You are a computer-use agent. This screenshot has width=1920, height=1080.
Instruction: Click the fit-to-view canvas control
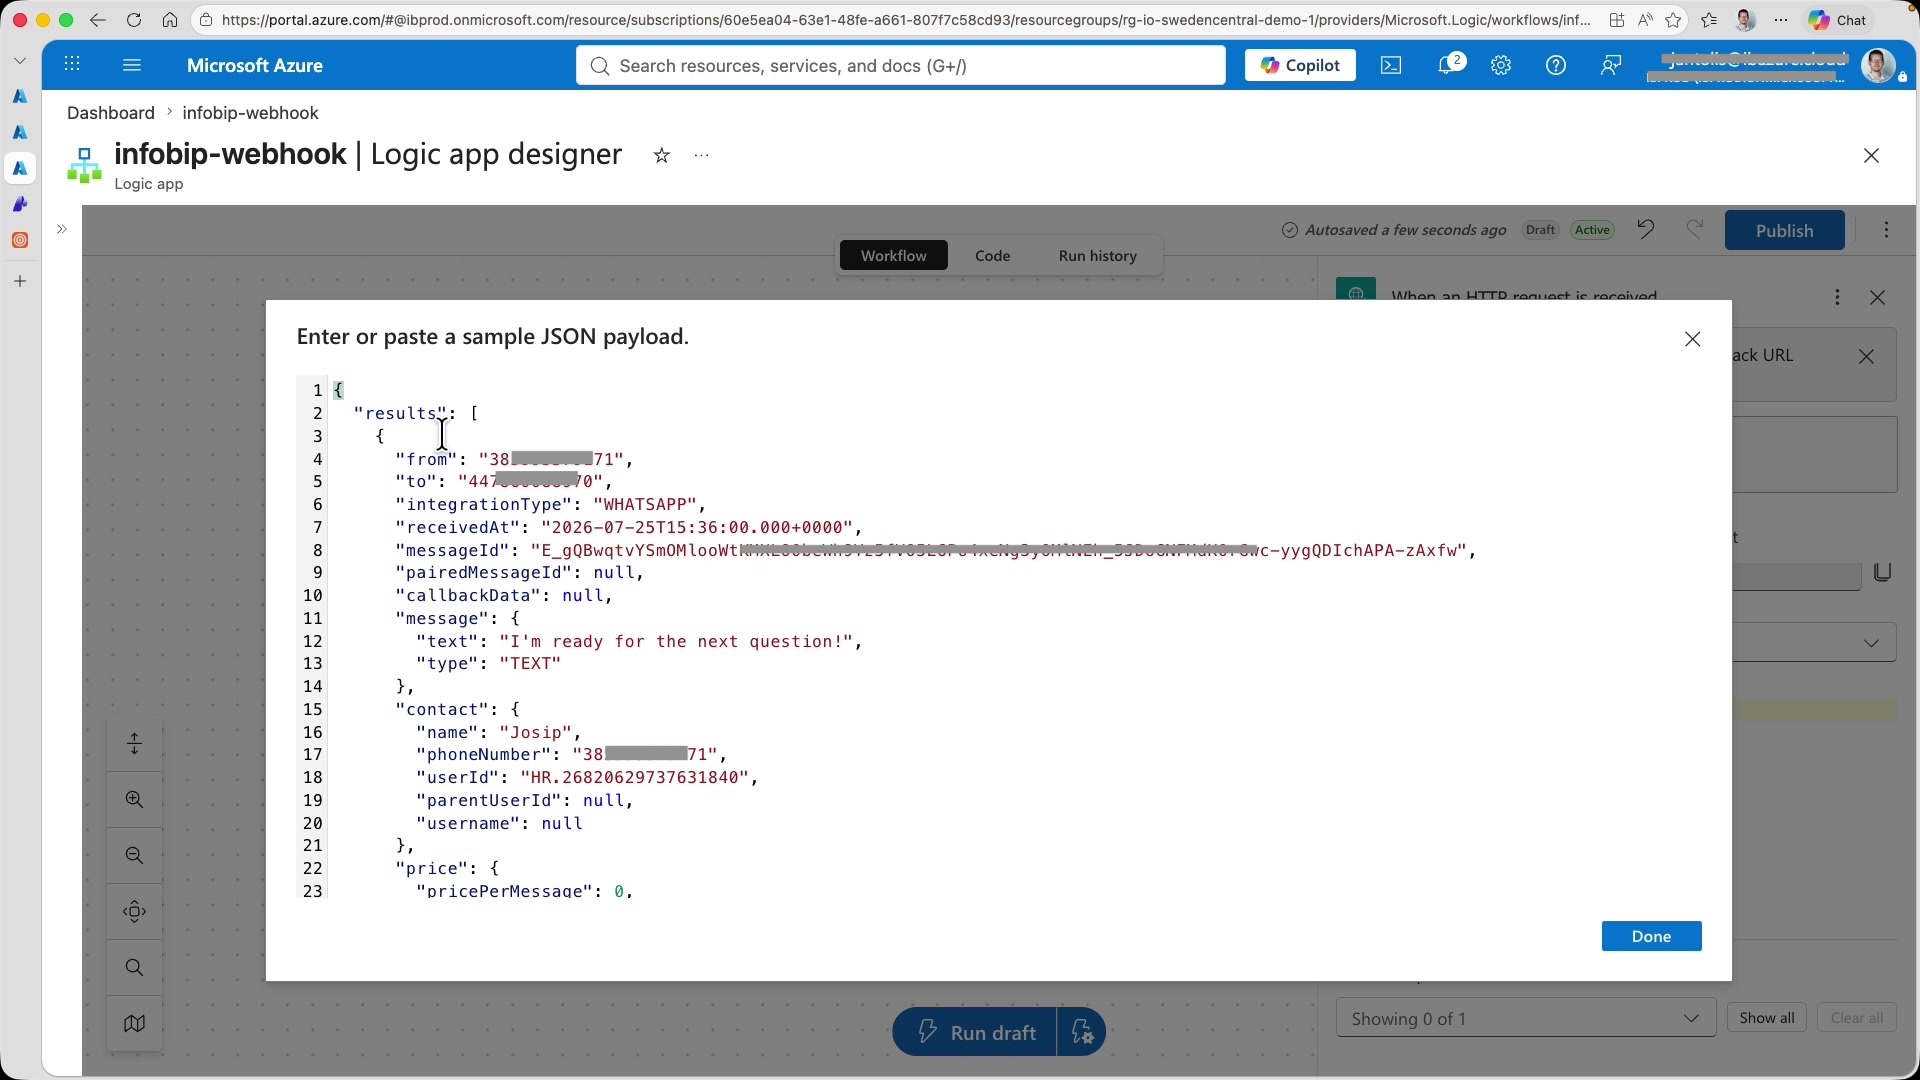point(134,744)
